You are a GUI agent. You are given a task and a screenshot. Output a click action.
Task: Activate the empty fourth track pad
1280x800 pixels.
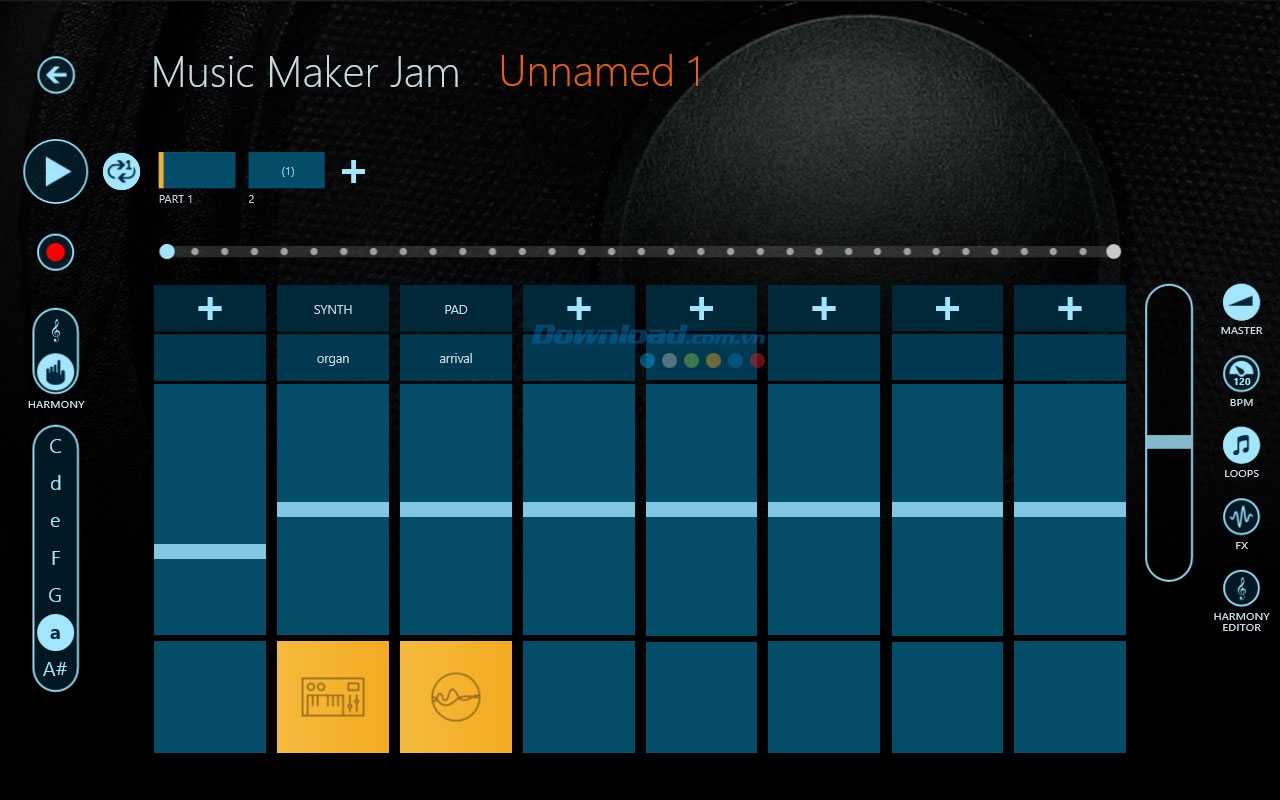pos(579,697)
